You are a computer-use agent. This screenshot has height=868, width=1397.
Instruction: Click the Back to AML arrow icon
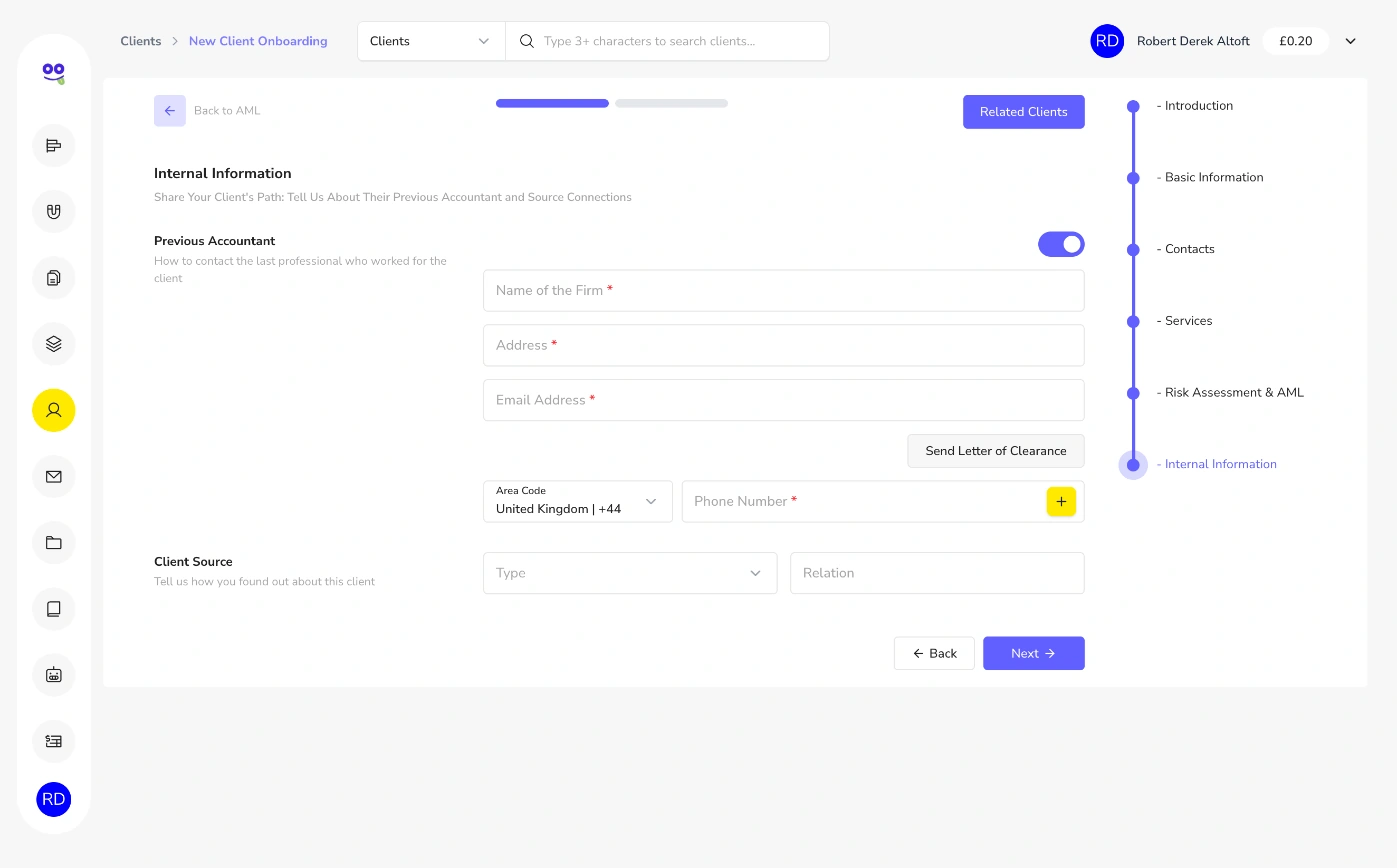pos(170,111)
